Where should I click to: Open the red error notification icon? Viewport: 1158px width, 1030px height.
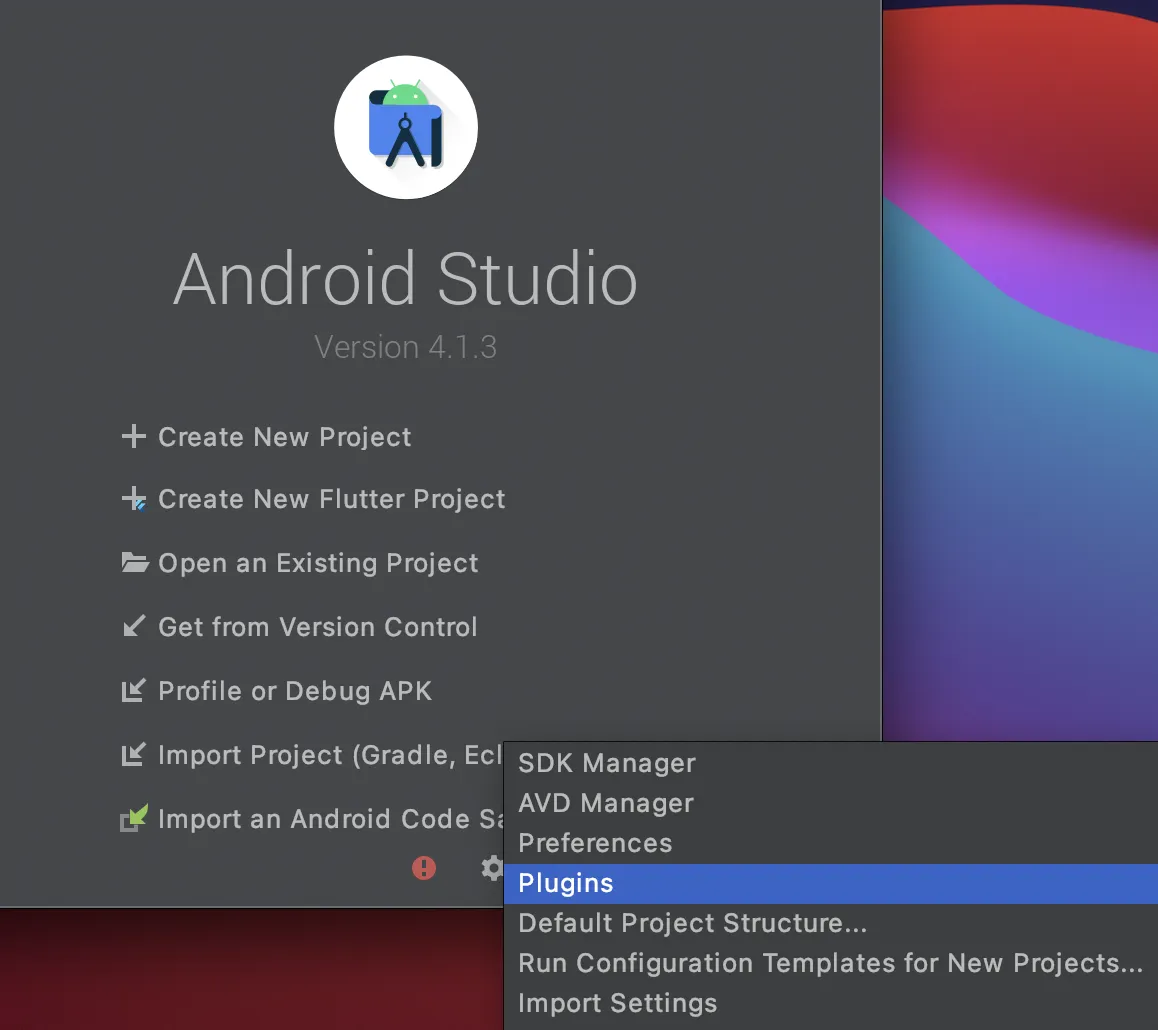[x=424, y=868]
